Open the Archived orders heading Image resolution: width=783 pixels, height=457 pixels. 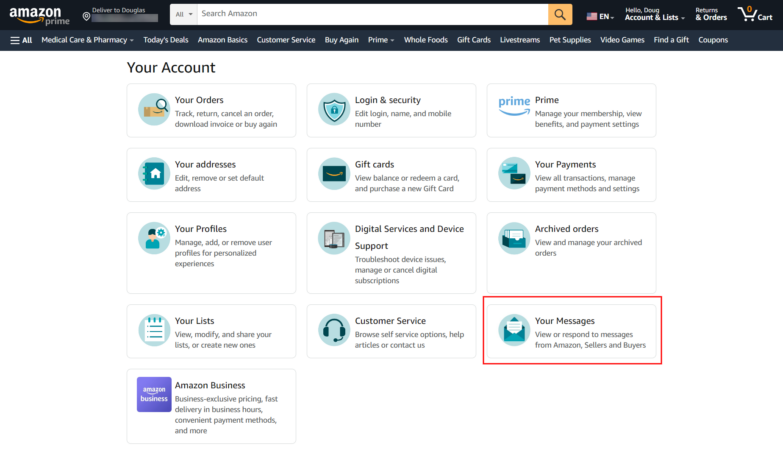click(x=566, y=229)
